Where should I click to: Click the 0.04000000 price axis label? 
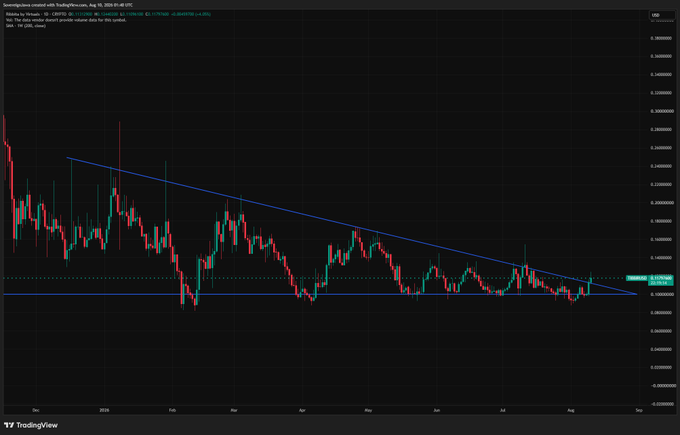point(661,349)
